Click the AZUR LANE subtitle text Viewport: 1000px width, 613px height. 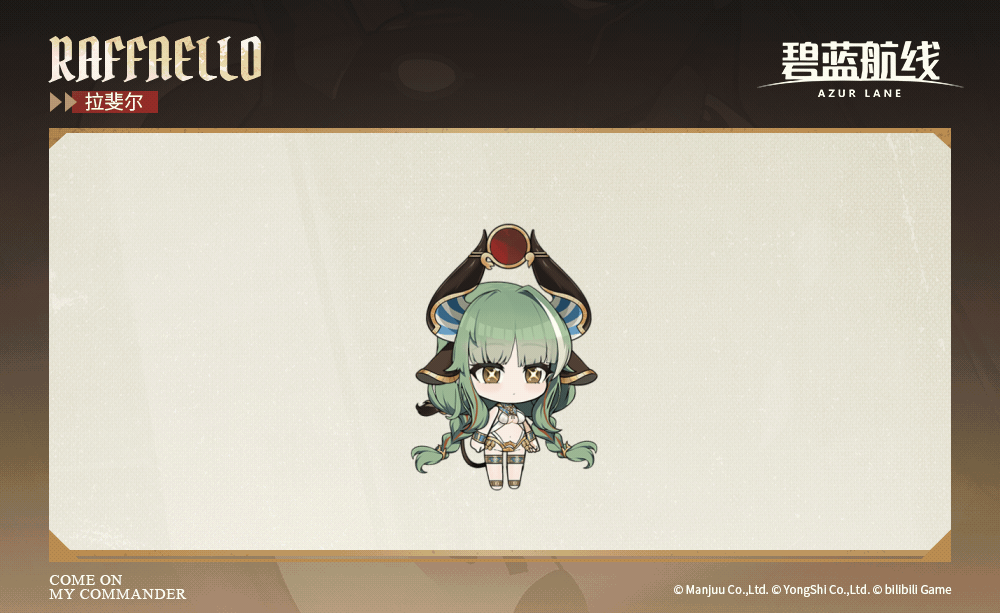pyautogui.click(x=860, y=94)
